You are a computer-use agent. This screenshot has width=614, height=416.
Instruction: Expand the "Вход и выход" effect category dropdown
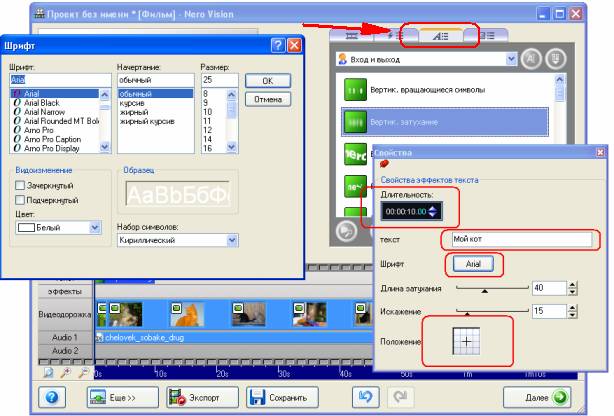click(511, 59)
